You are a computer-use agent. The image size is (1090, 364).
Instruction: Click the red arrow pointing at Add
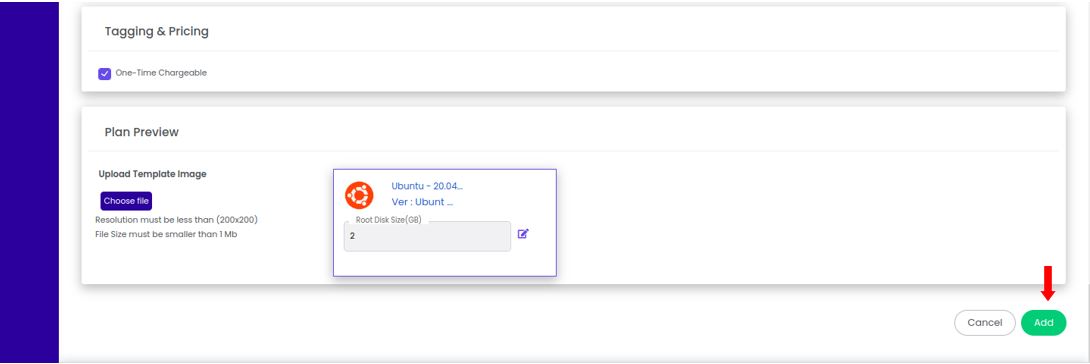(1048, 283)
